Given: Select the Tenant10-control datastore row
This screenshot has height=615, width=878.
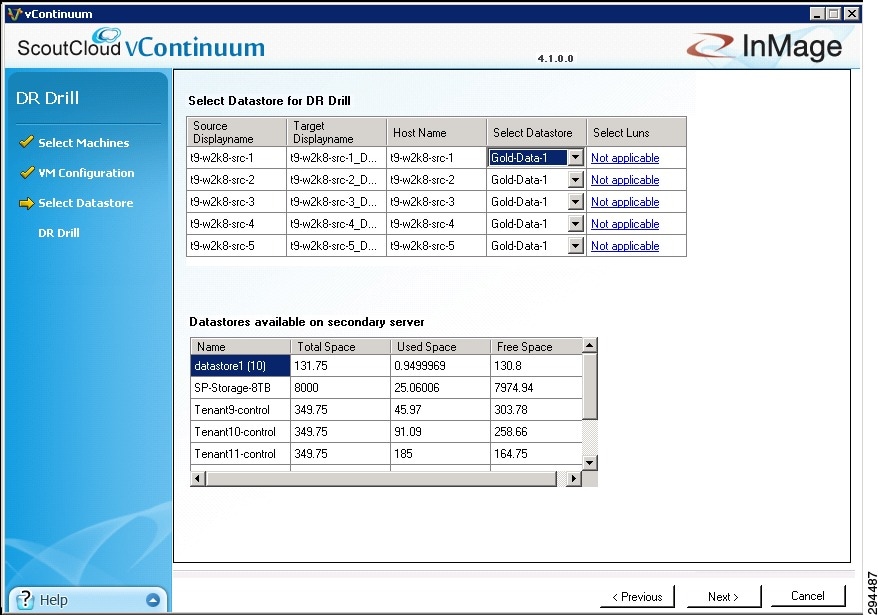Looking at the screenshot, I should 386,432.
